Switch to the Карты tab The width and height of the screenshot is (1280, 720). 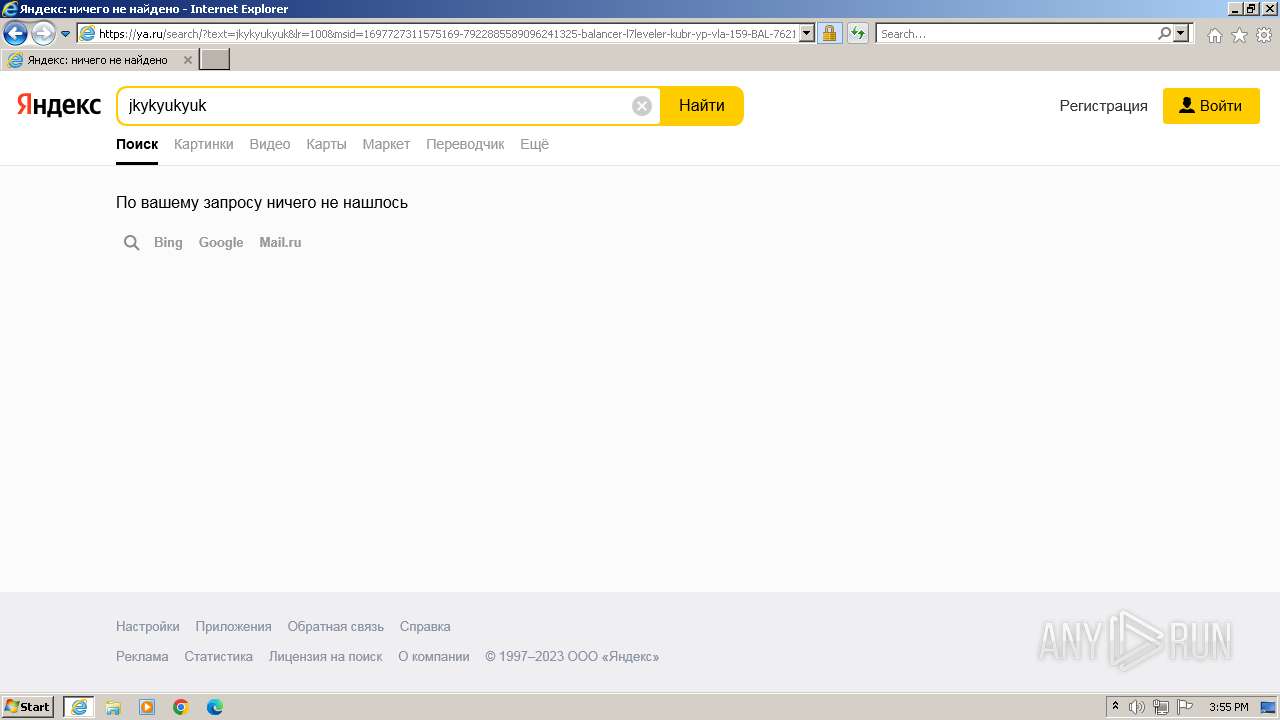326,144
